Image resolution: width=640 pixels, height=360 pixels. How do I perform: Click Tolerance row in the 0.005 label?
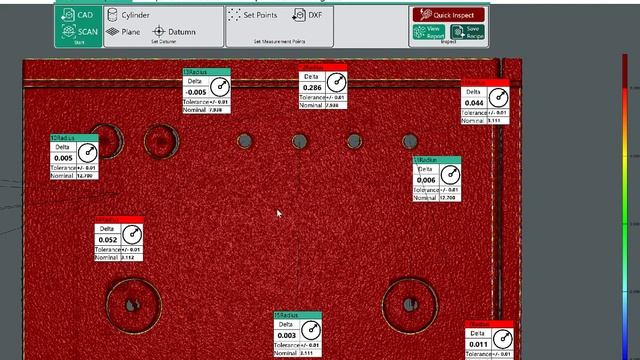[x=74, y=168]
